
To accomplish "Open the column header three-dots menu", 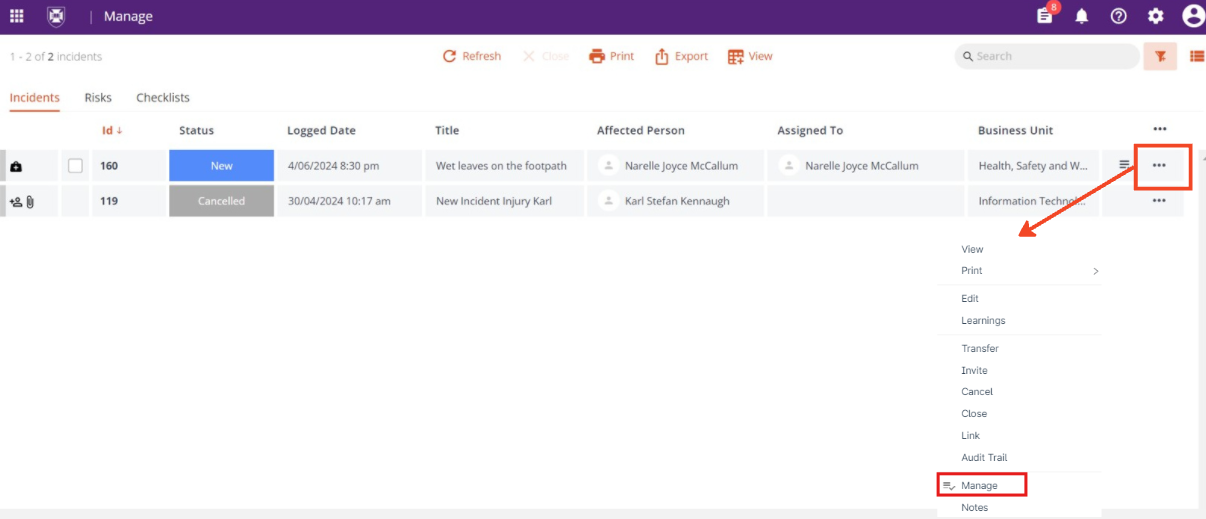I will coord(1159,130).
